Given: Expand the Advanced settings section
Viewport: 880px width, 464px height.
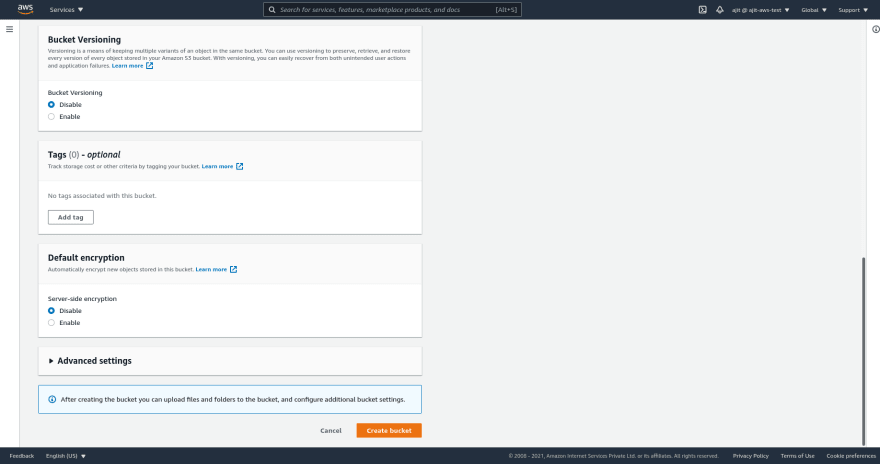Looking at the screenshot, I should (x=90, y=361).
